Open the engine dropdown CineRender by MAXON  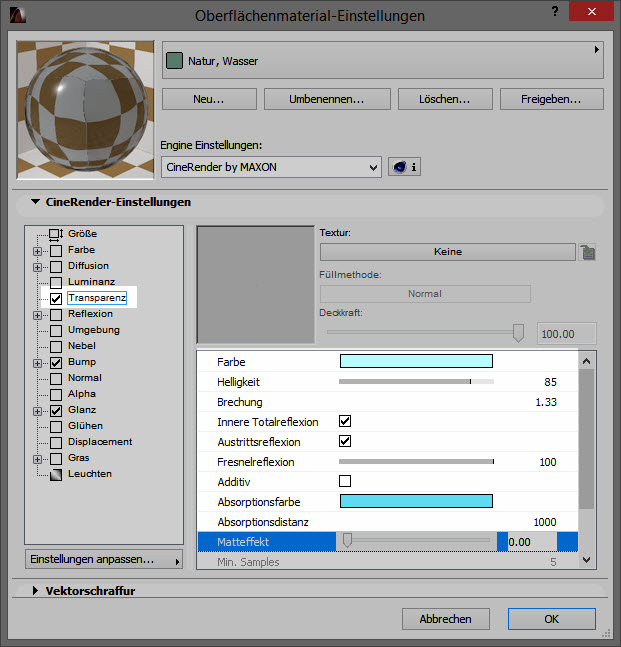tap(271, 167)
